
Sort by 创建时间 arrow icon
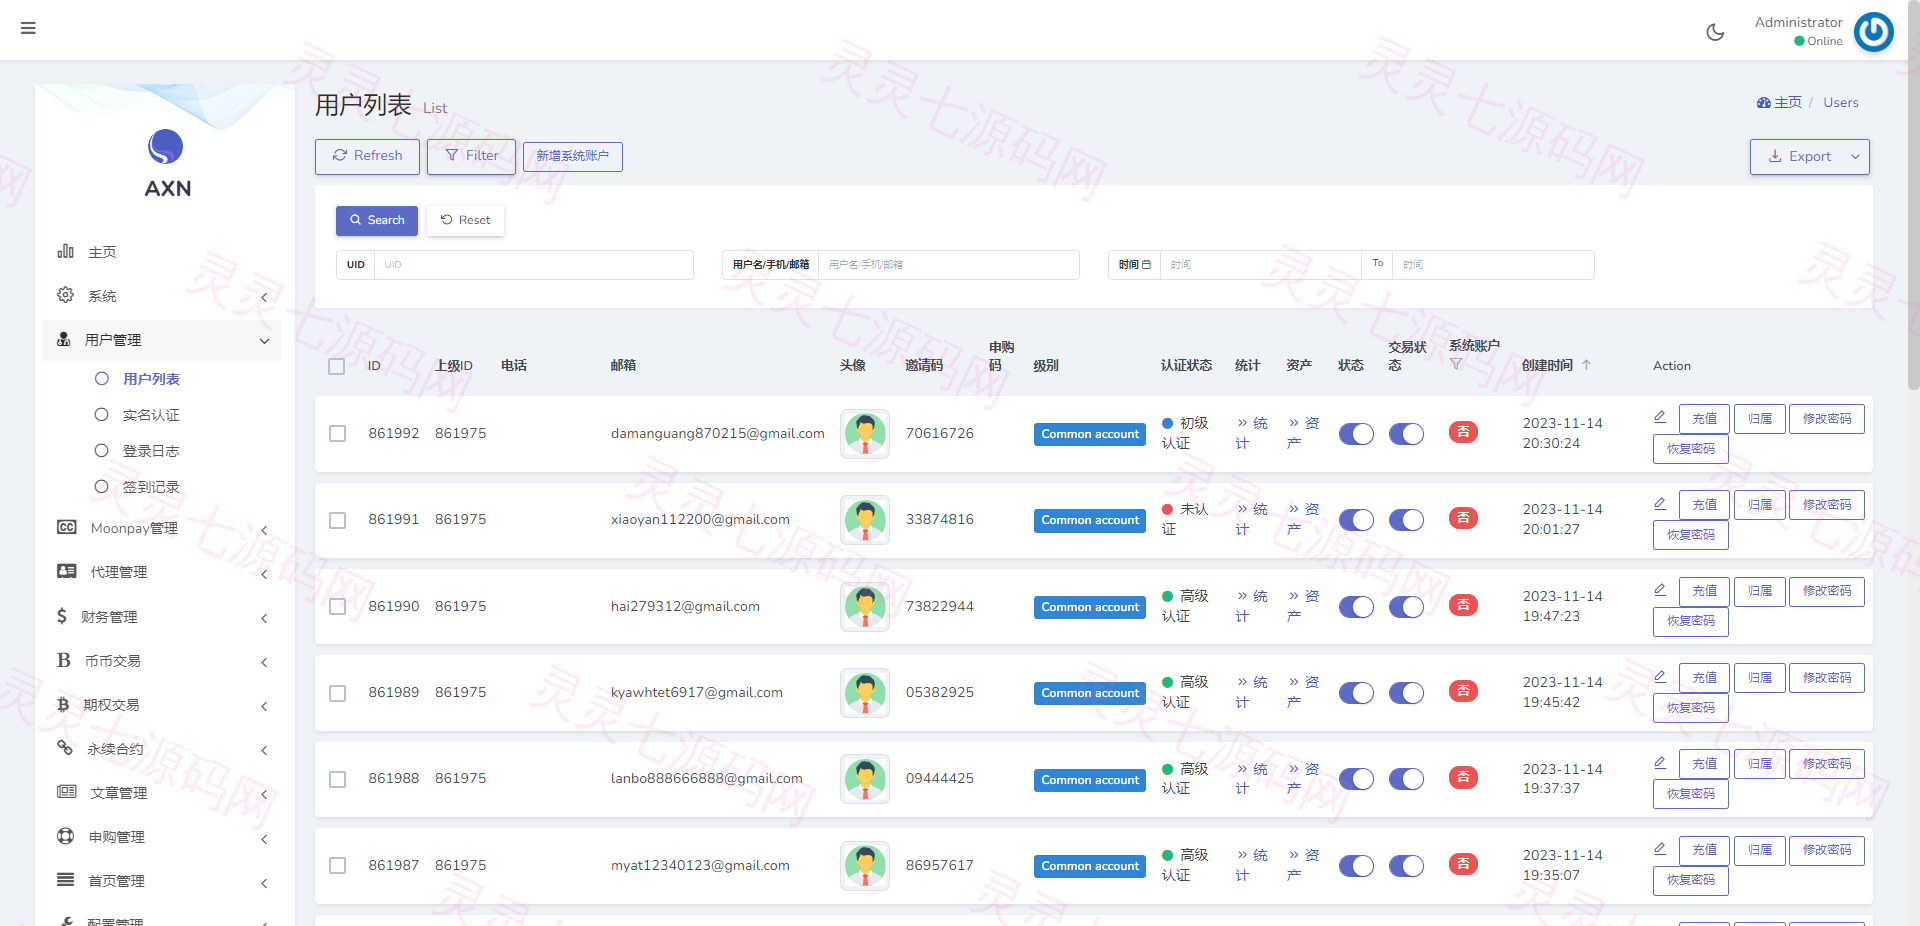click(x=1586, y=365)
